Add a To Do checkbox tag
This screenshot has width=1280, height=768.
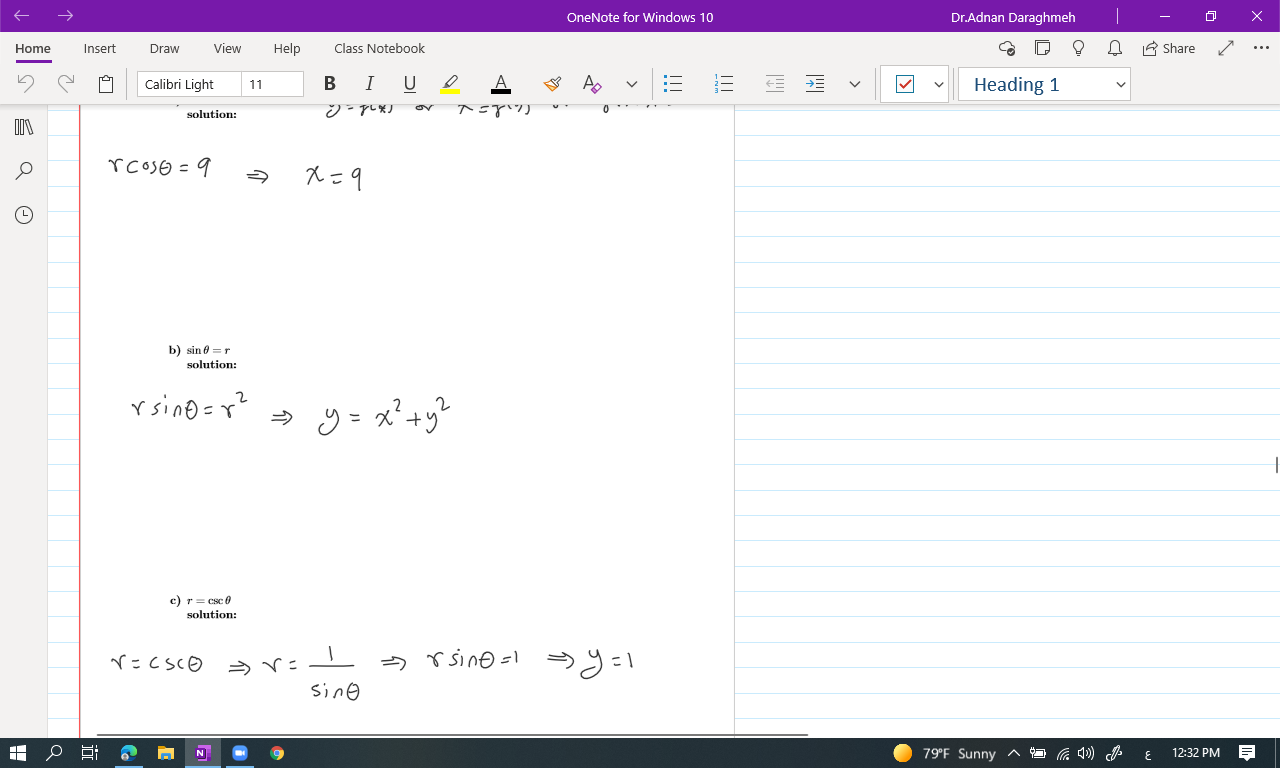(905, 84)
